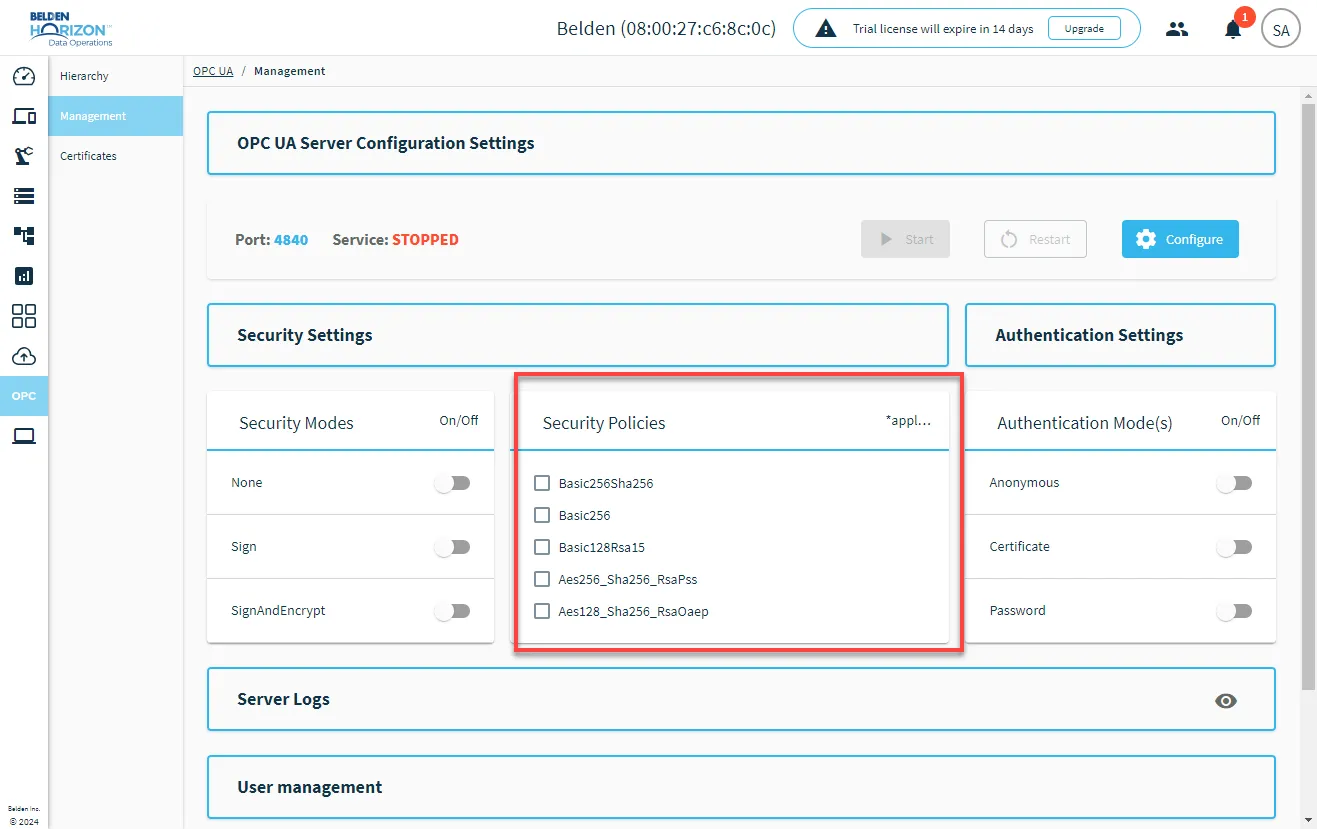Image resolution: width=1317 pixels, height=829 pixels.
Task: Check the Aes256_Sha256_RsaPss policy
Action: coord(542,579)
